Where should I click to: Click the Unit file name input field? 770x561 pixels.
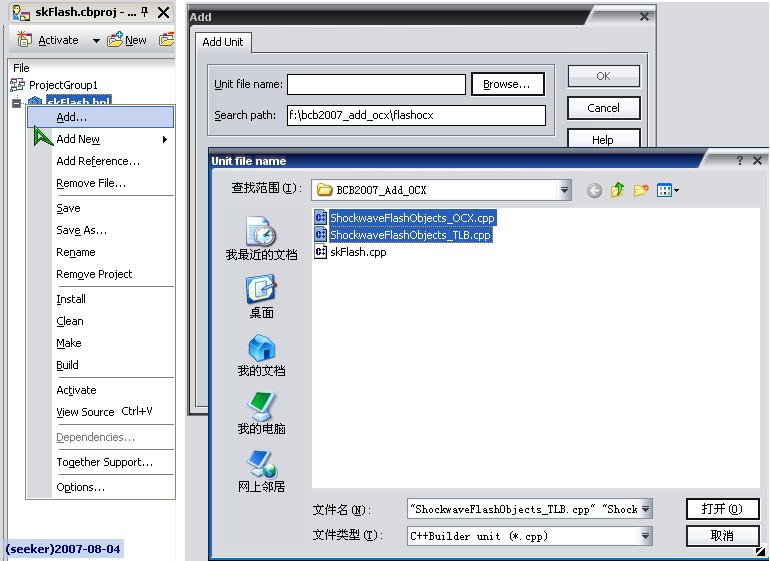pyautogui.click(x=376, y=84)
